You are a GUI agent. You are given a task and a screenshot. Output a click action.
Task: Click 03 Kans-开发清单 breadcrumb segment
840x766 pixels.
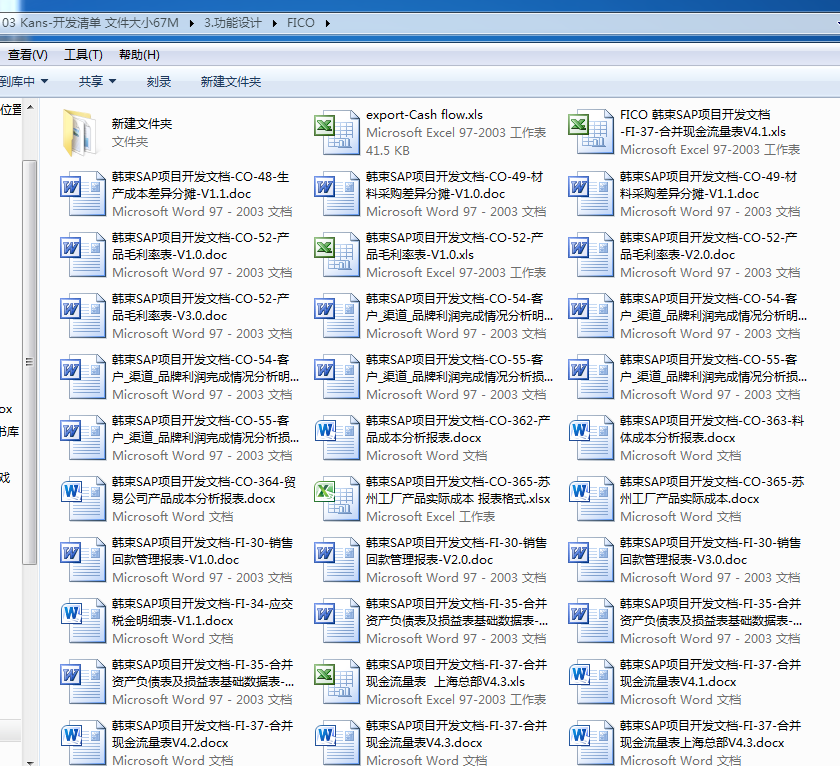90,23
